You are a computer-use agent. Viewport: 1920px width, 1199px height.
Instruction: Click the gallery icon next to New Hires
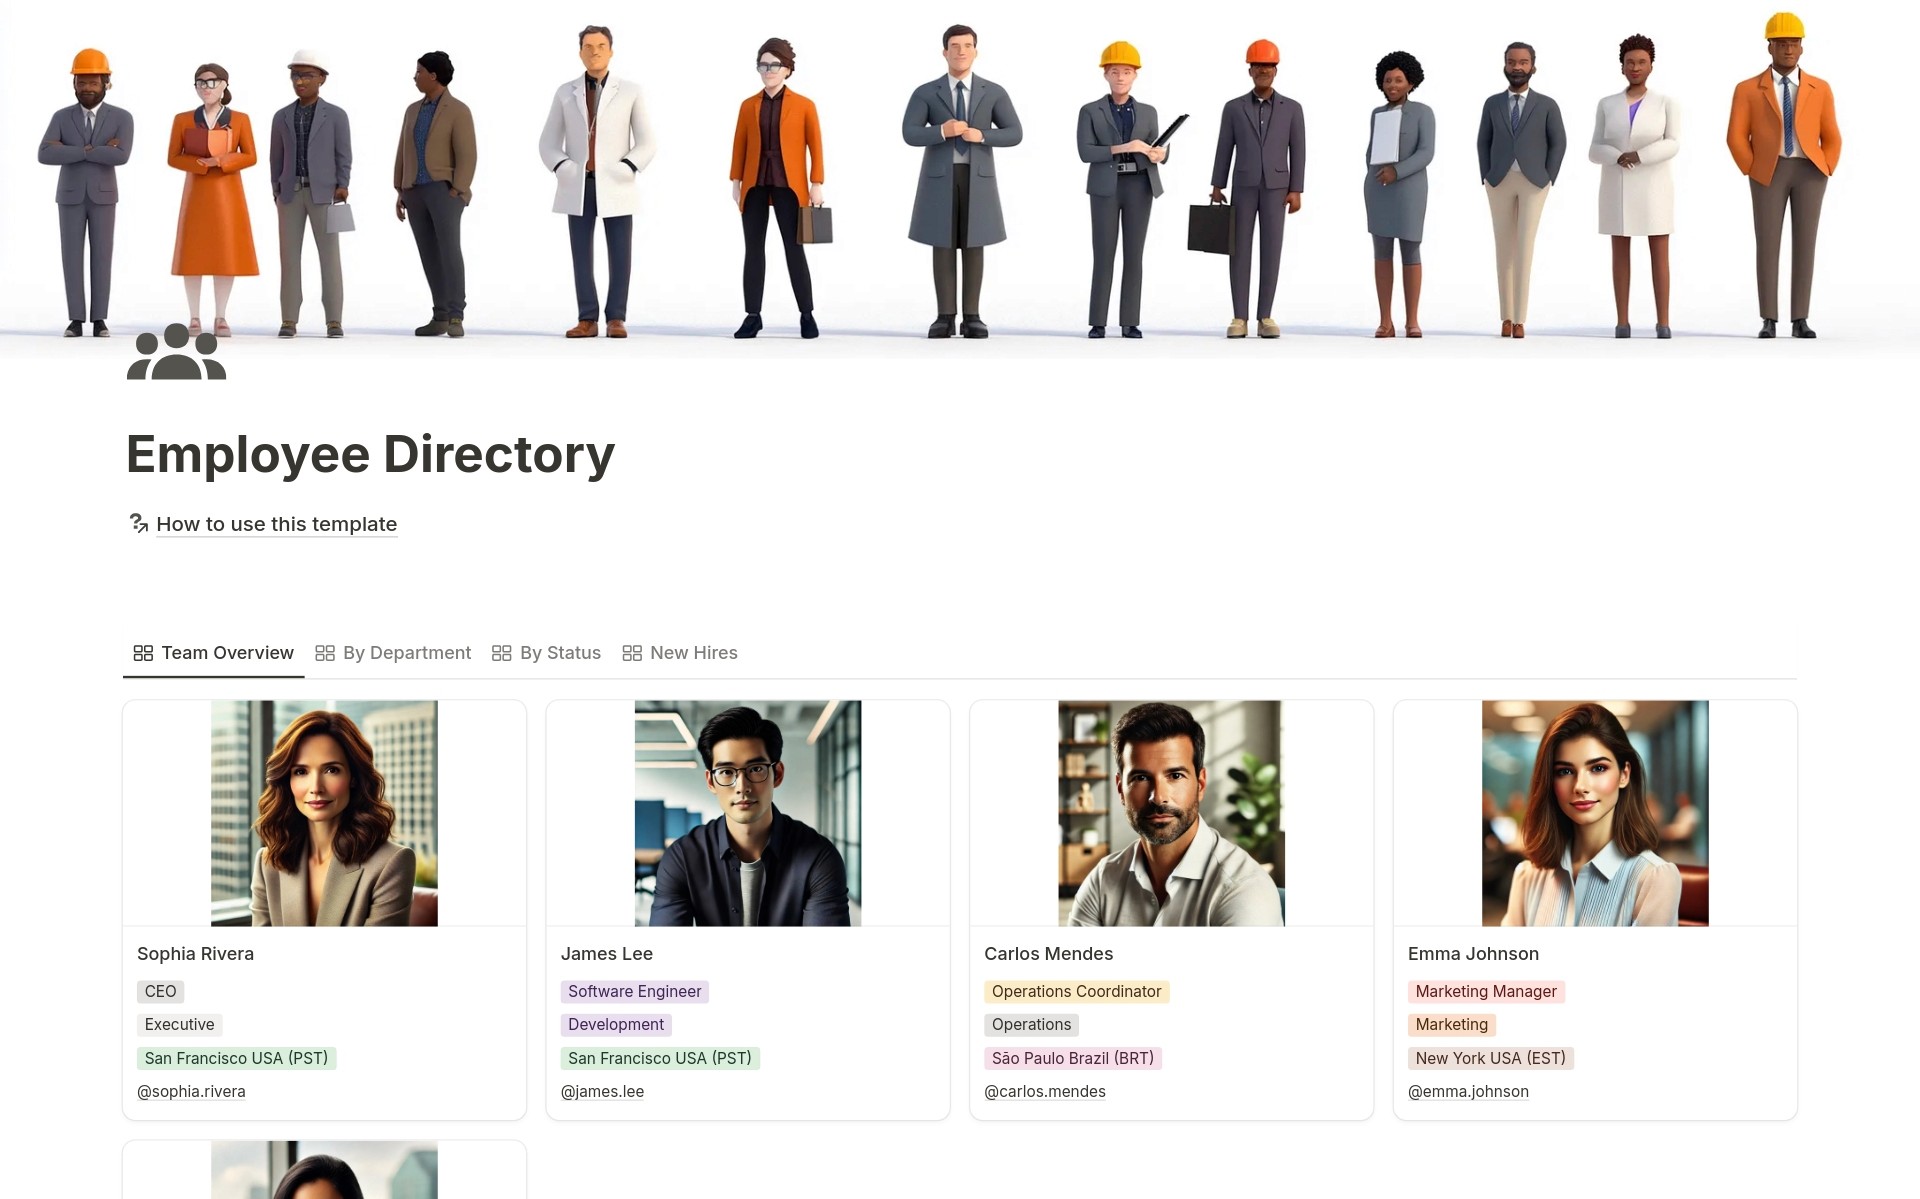pyautogui.click(x=631, y=653)
